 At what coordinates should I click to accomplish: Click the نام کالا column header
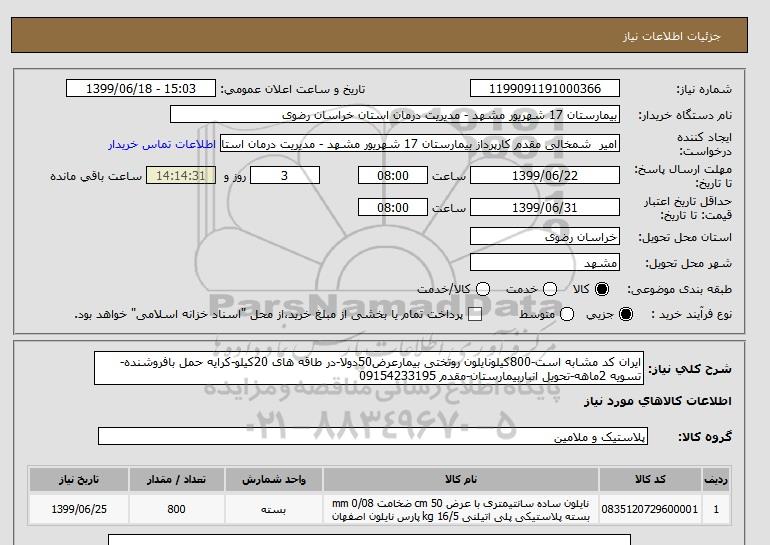point(461,479)
